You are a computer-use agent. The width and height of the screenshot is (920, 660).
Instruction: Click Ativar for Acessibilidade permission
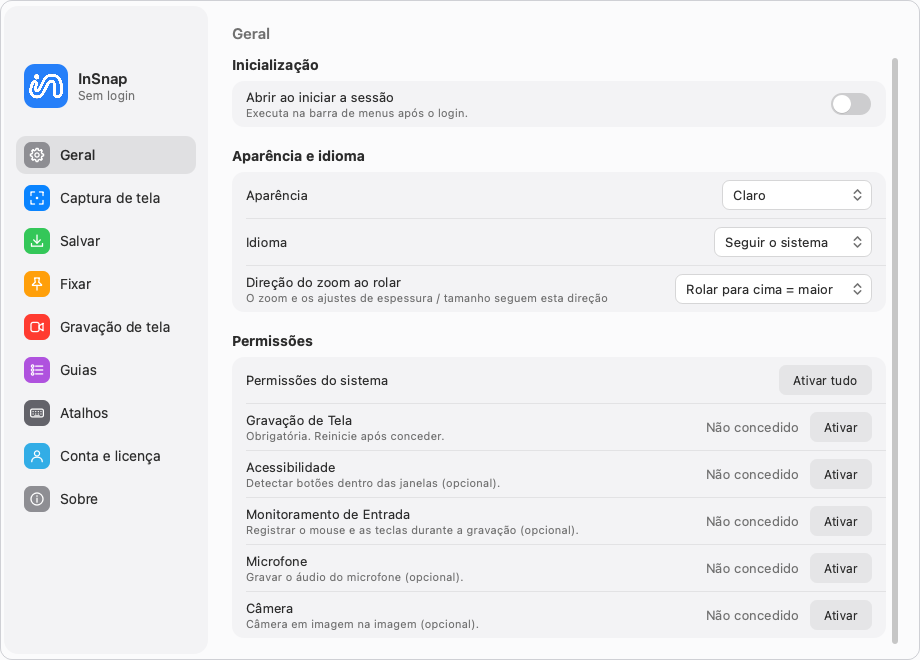841,474
